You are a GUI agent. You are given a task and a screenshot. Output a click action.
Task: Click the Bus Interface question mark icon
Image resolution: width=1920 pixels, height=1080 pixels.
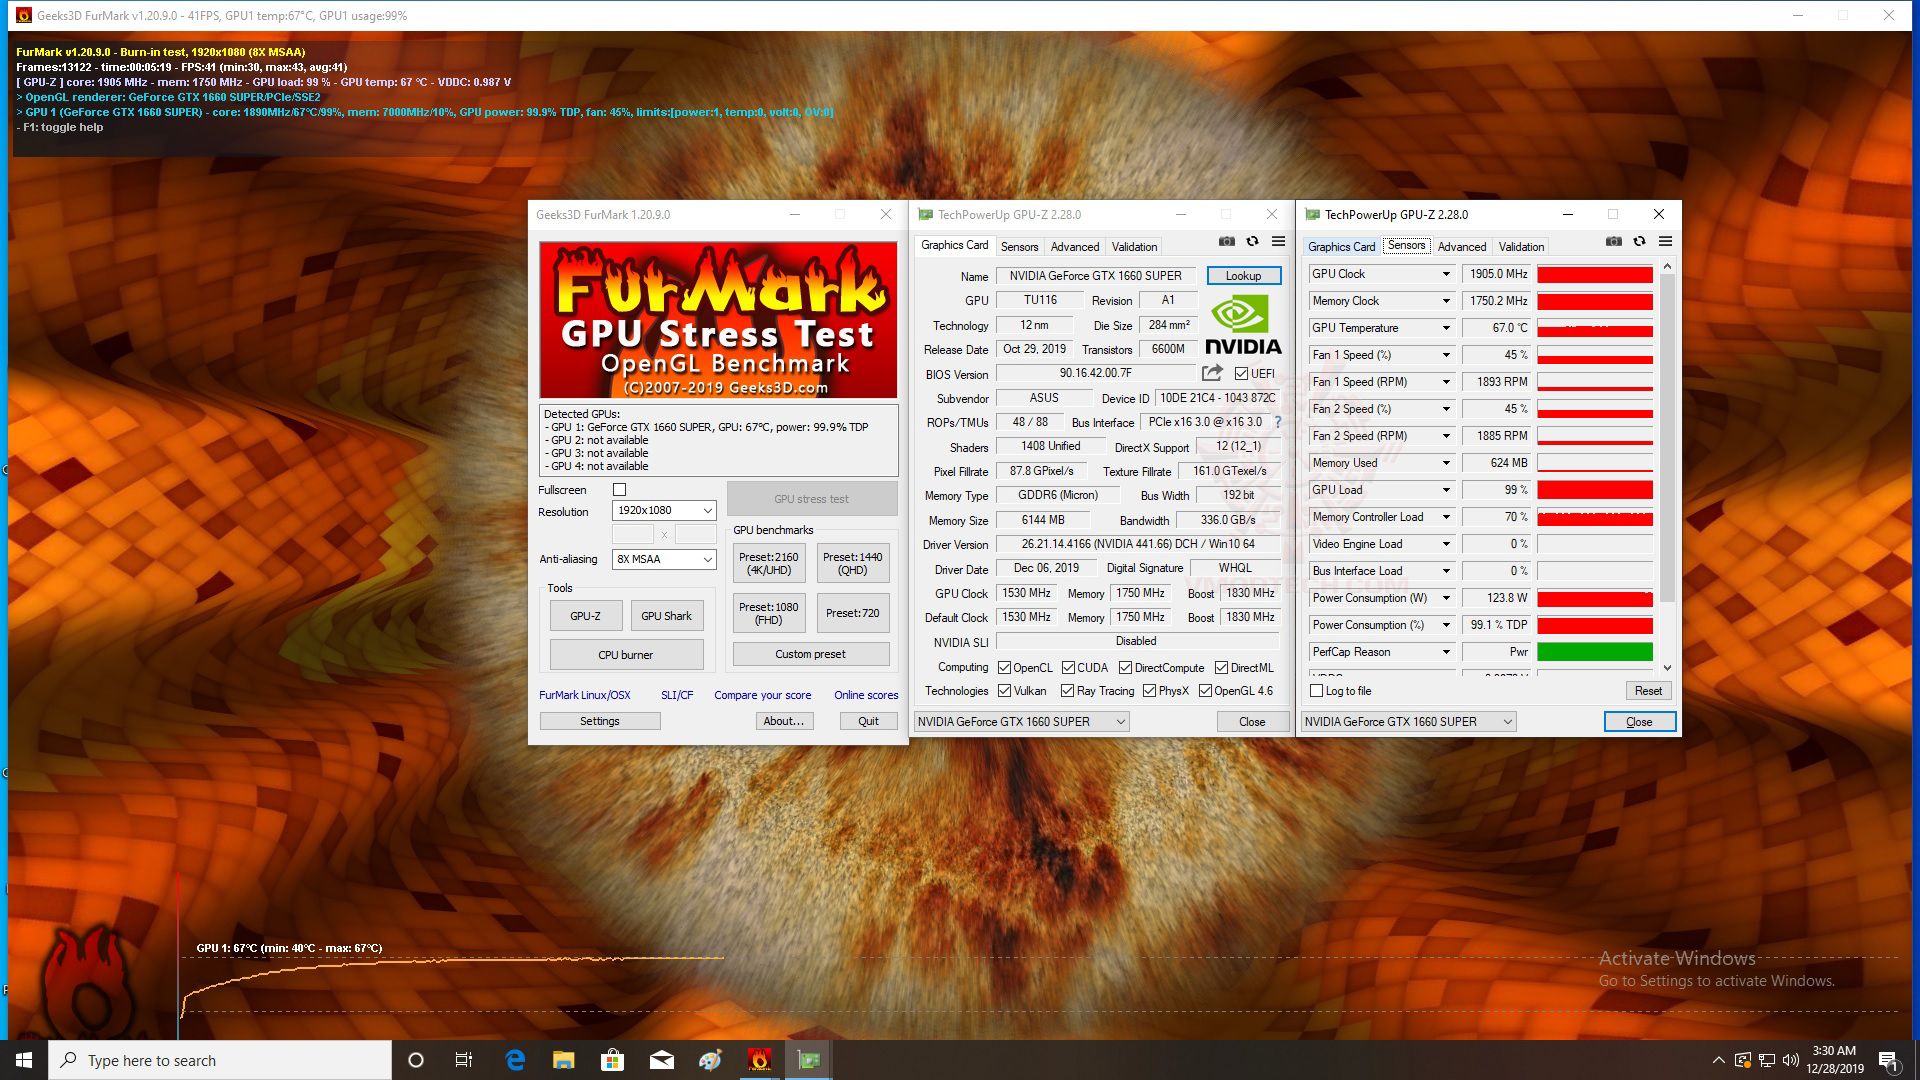pos(1277,422)
